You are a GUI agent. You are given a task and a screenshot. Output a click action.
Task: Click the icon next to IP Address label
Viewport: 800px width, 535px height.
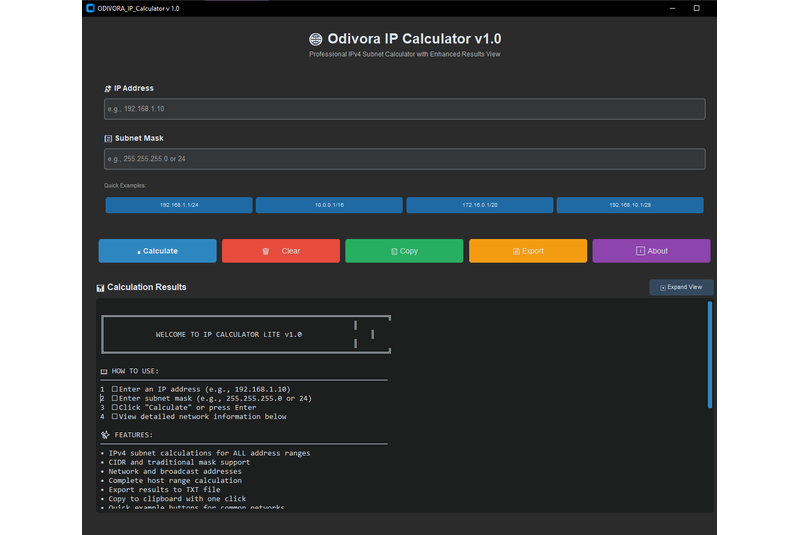click(x=108, y=89)
